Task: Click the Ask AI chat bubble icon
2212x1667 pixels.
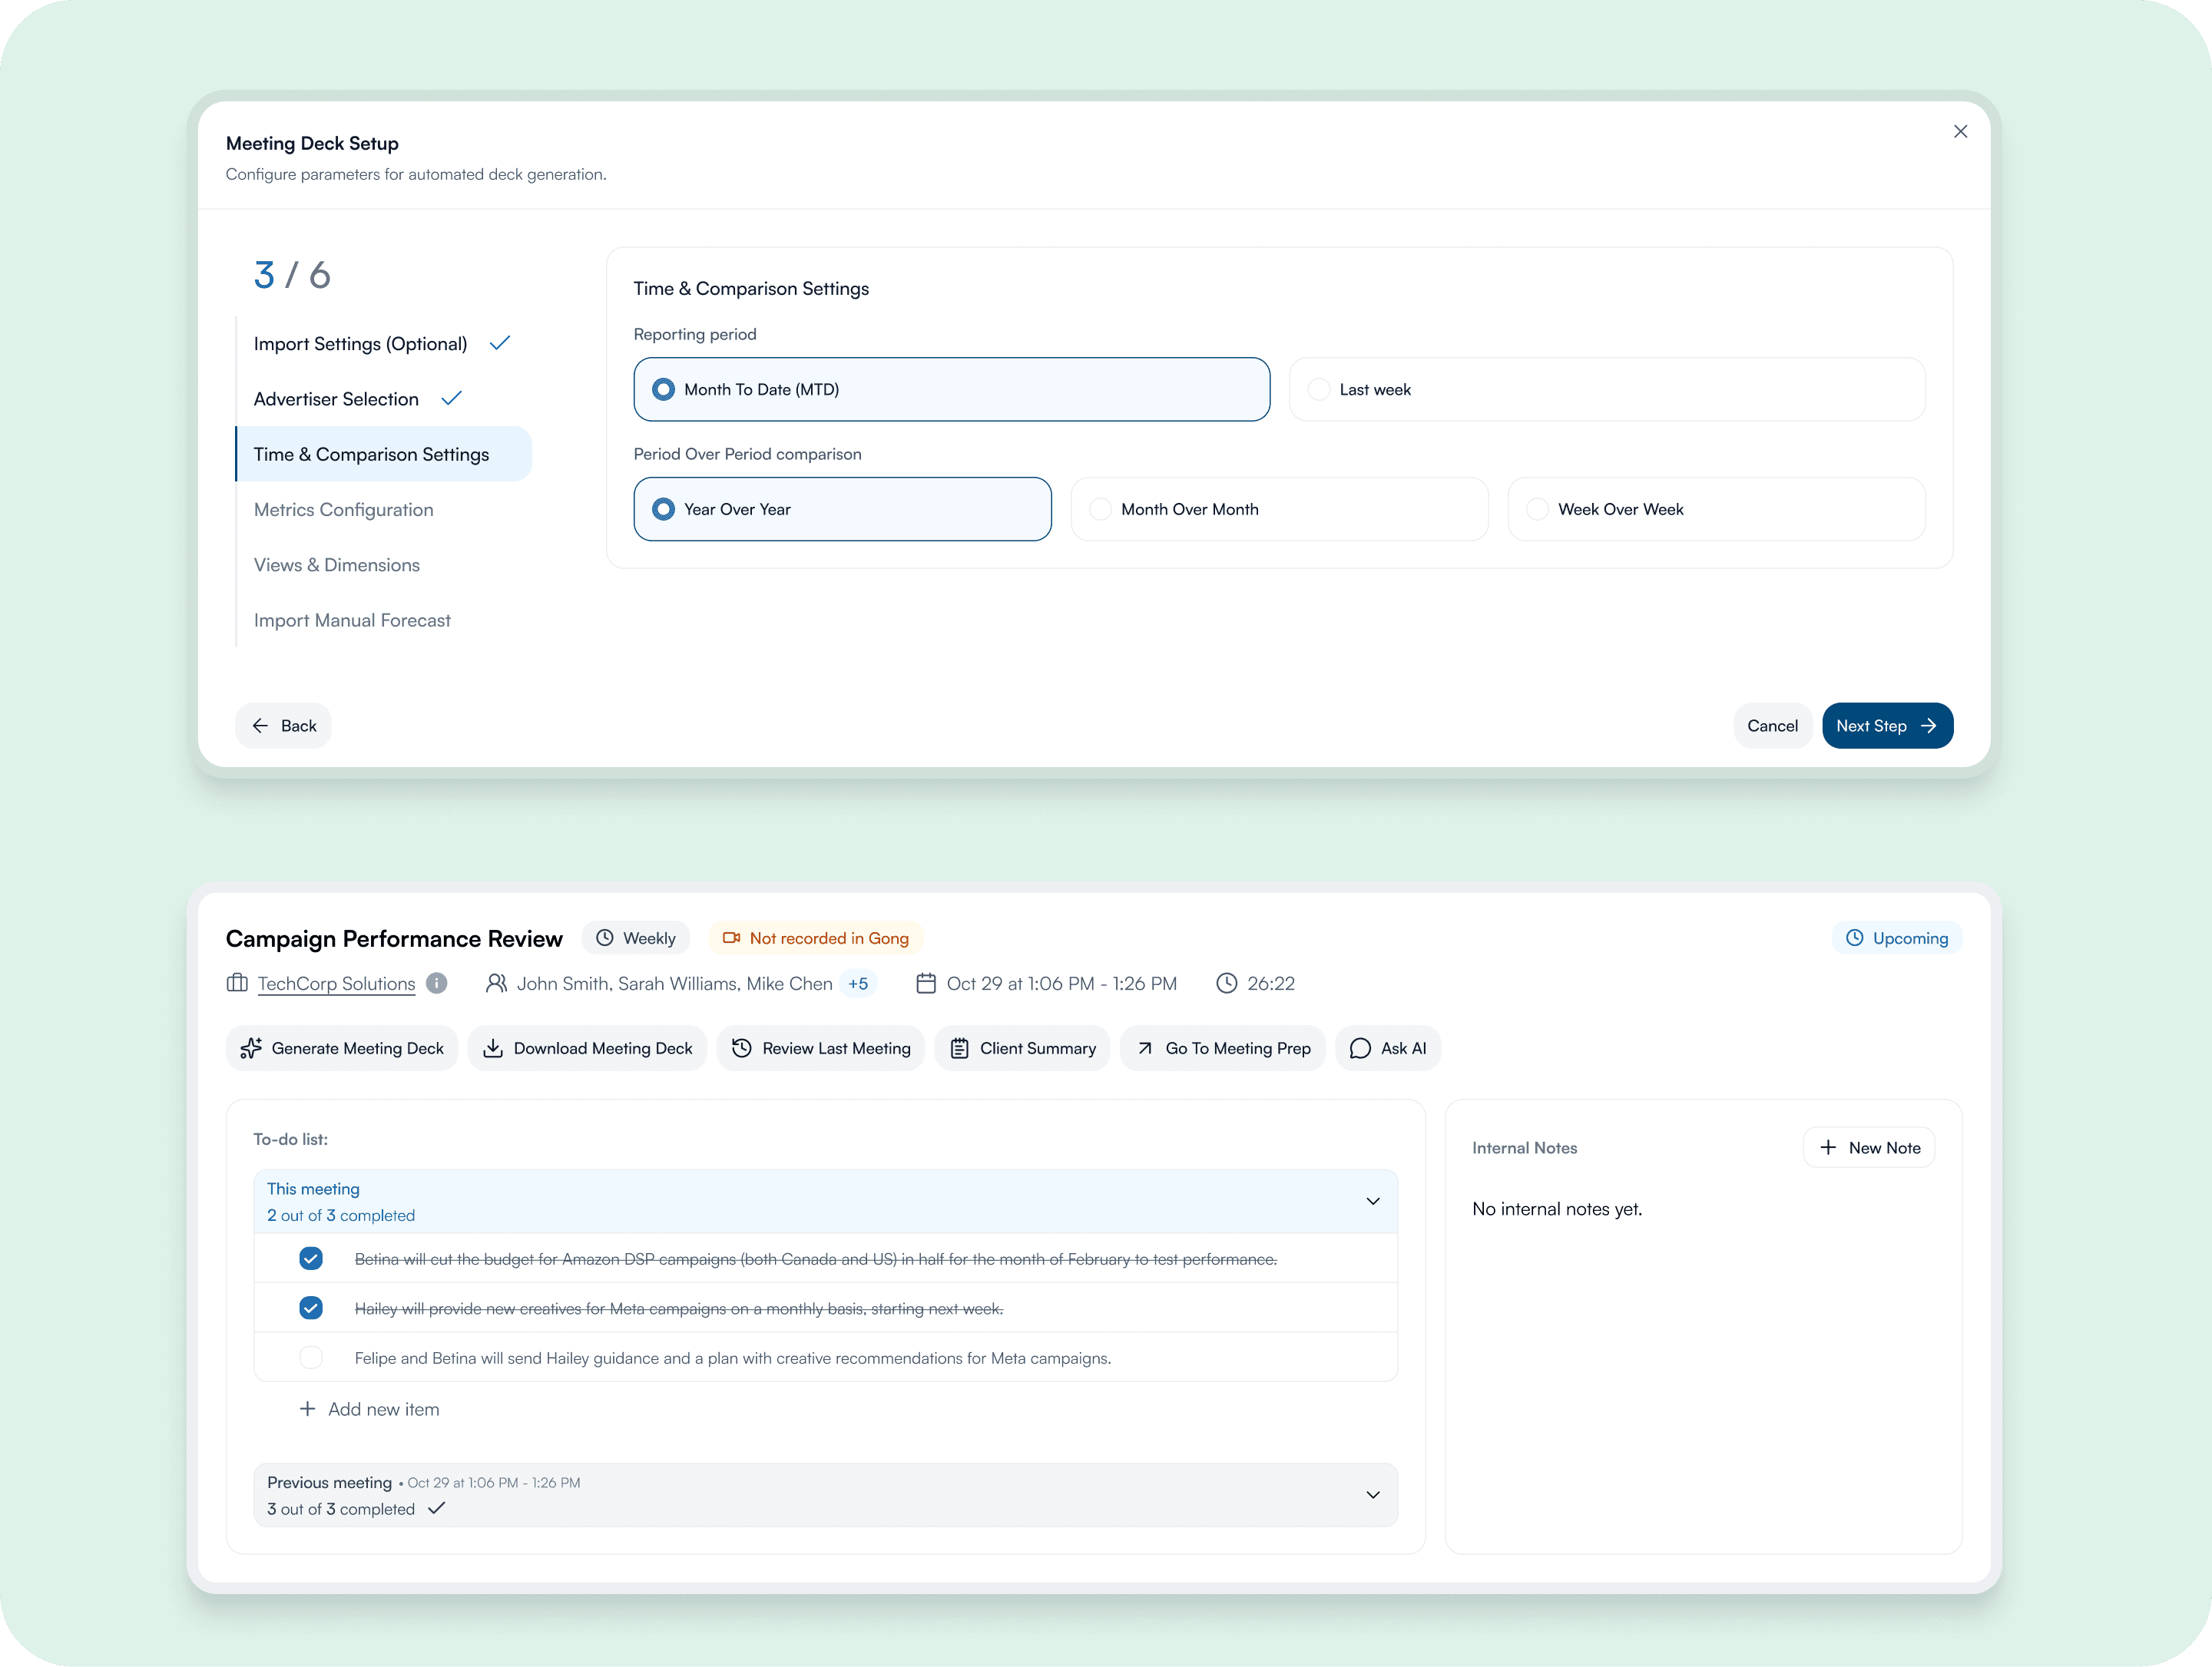Action: click(x=1360, y=1048)
